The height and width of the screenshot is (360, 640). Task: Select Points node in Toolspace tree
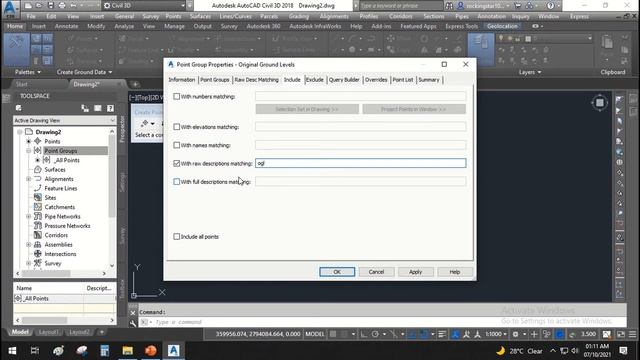tap(52, 141)
